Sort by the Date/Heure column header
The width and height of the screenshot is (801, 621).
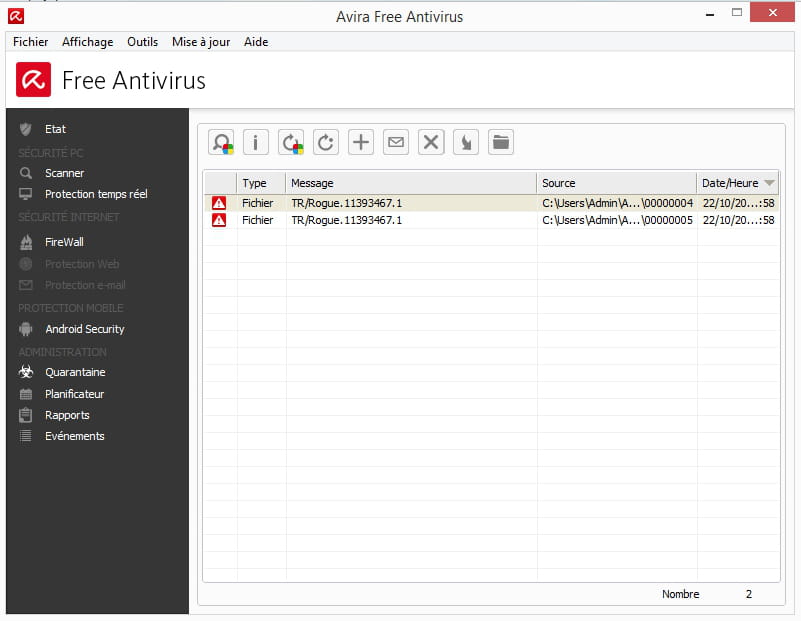click(x=738, y=183)
